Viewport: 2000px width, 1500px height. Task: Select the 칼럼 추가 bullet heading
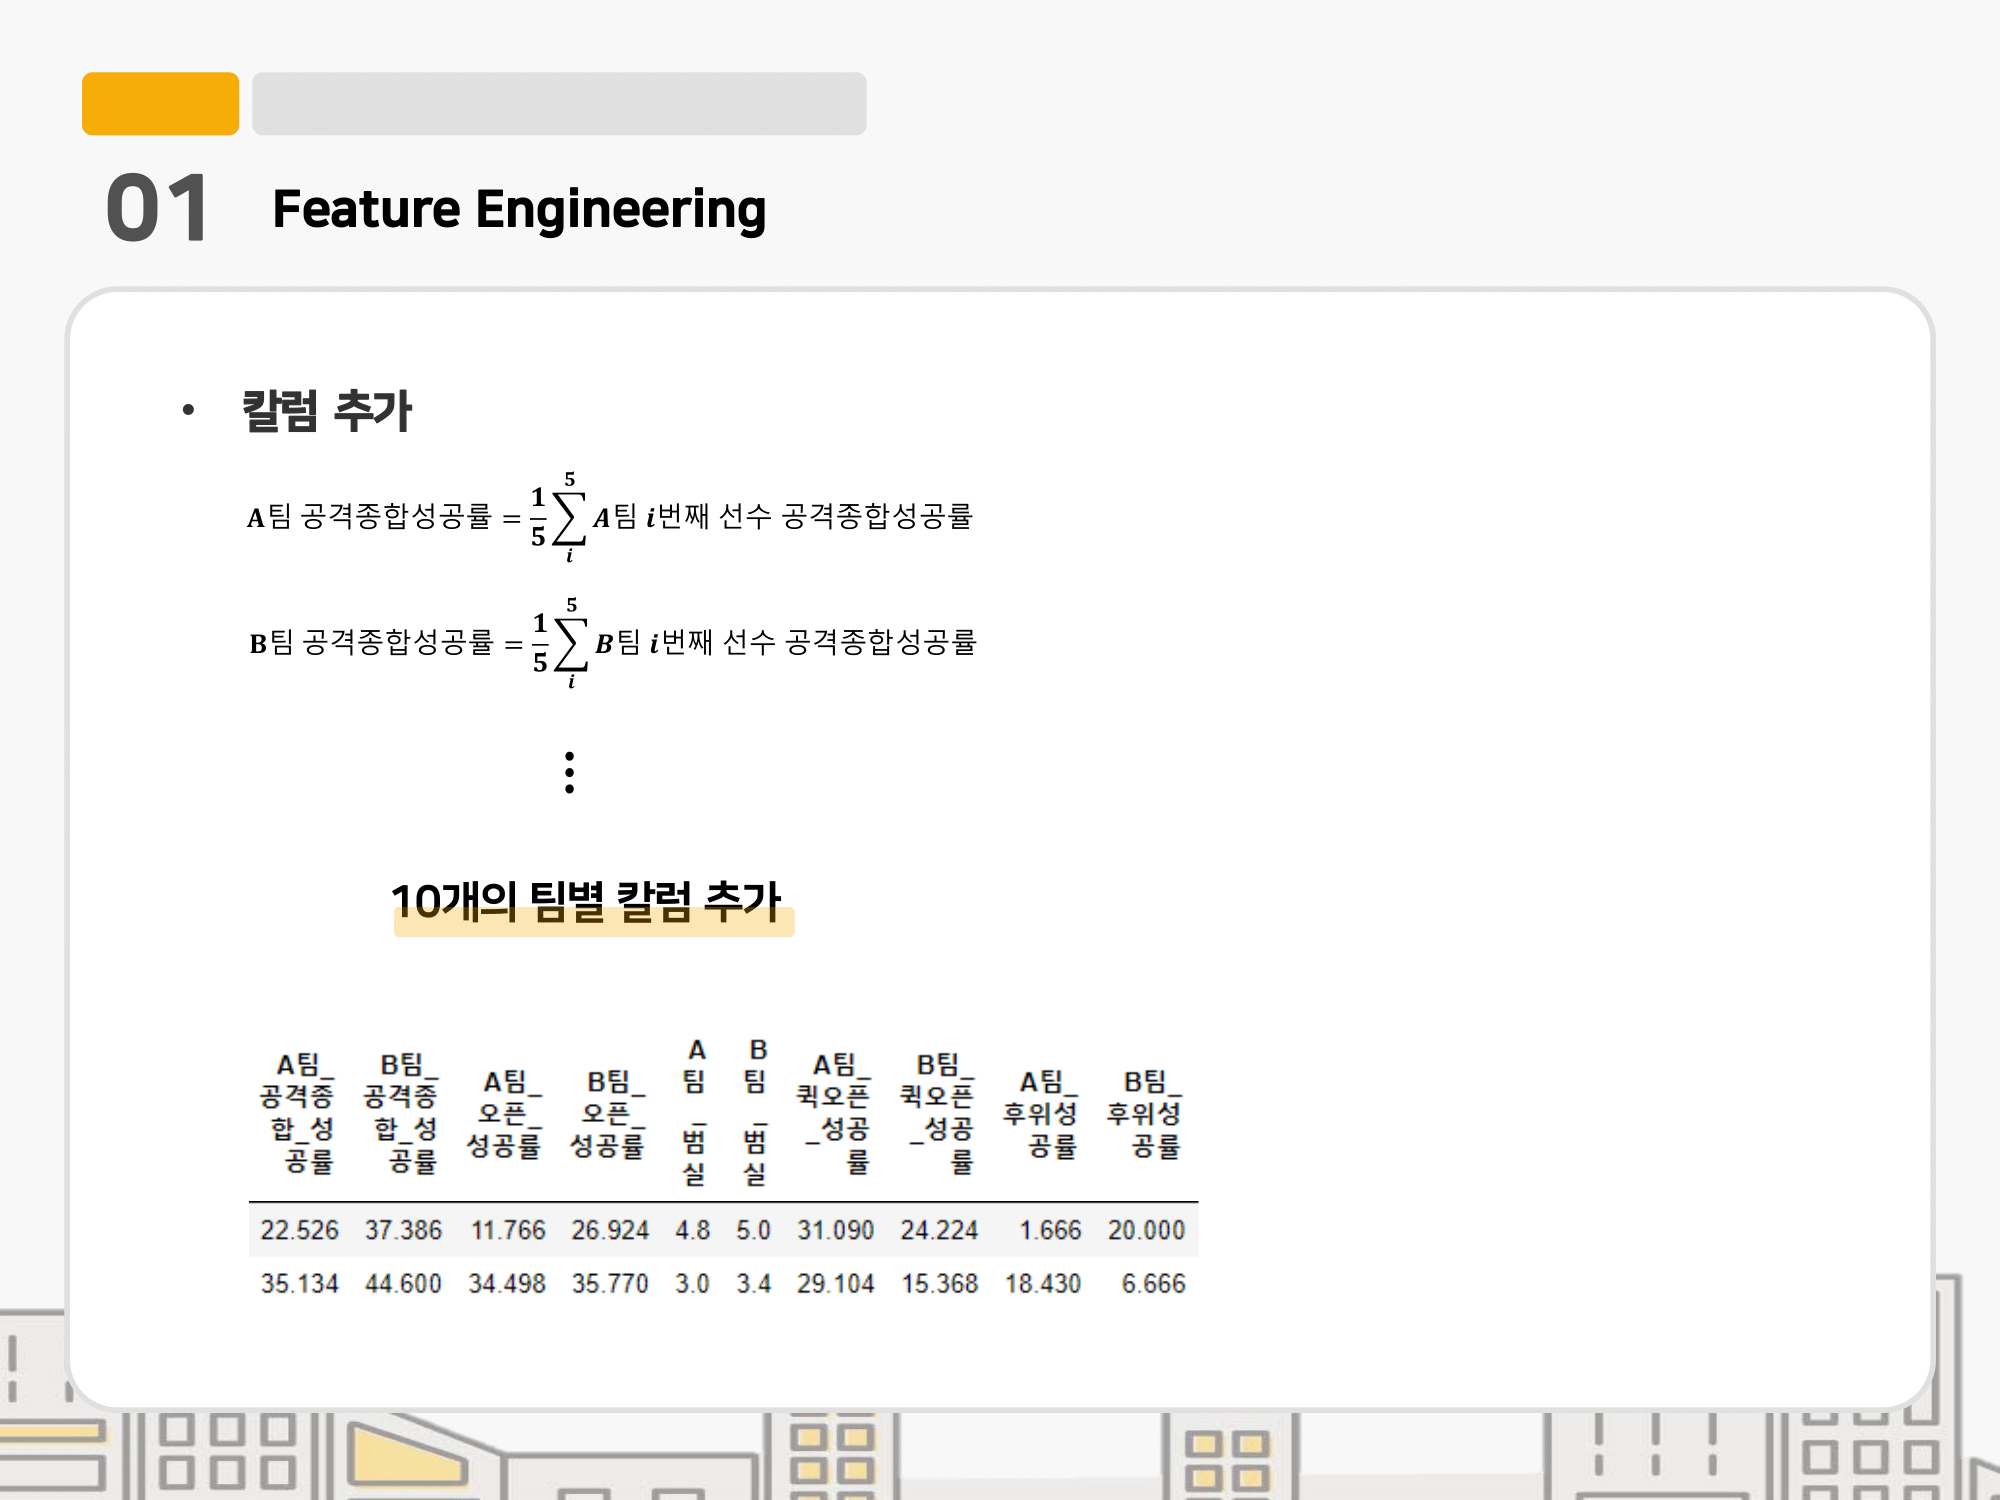327,411
